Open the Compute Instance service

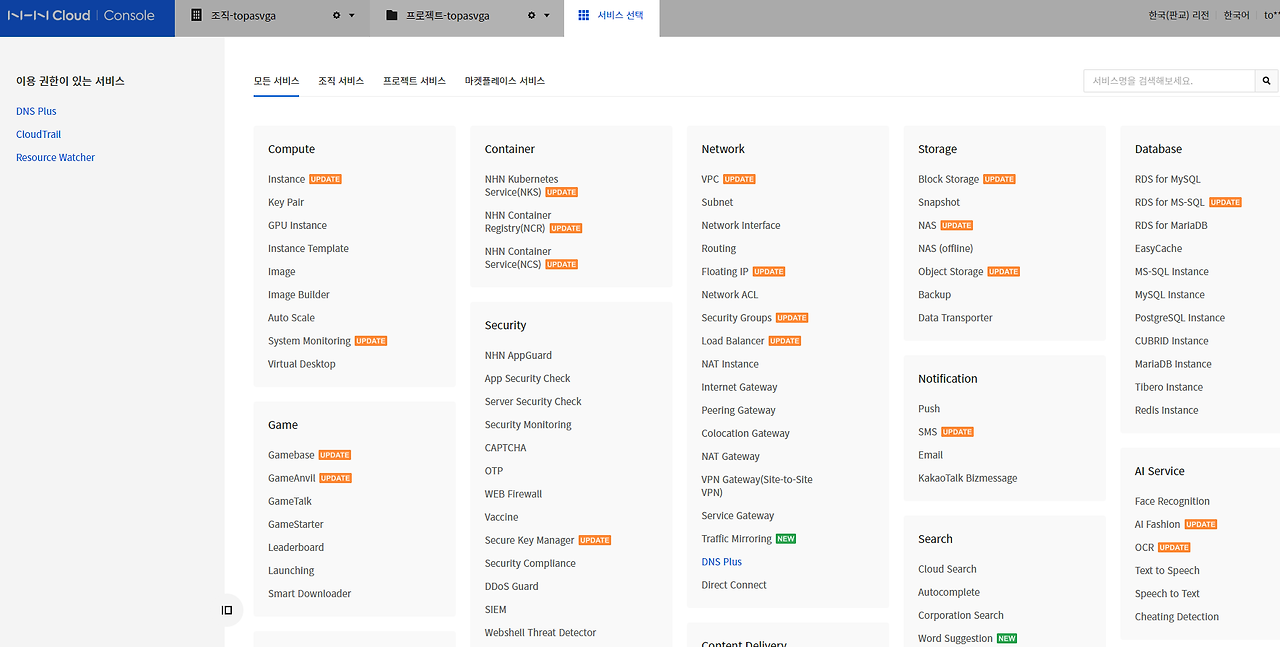point(286,180)
